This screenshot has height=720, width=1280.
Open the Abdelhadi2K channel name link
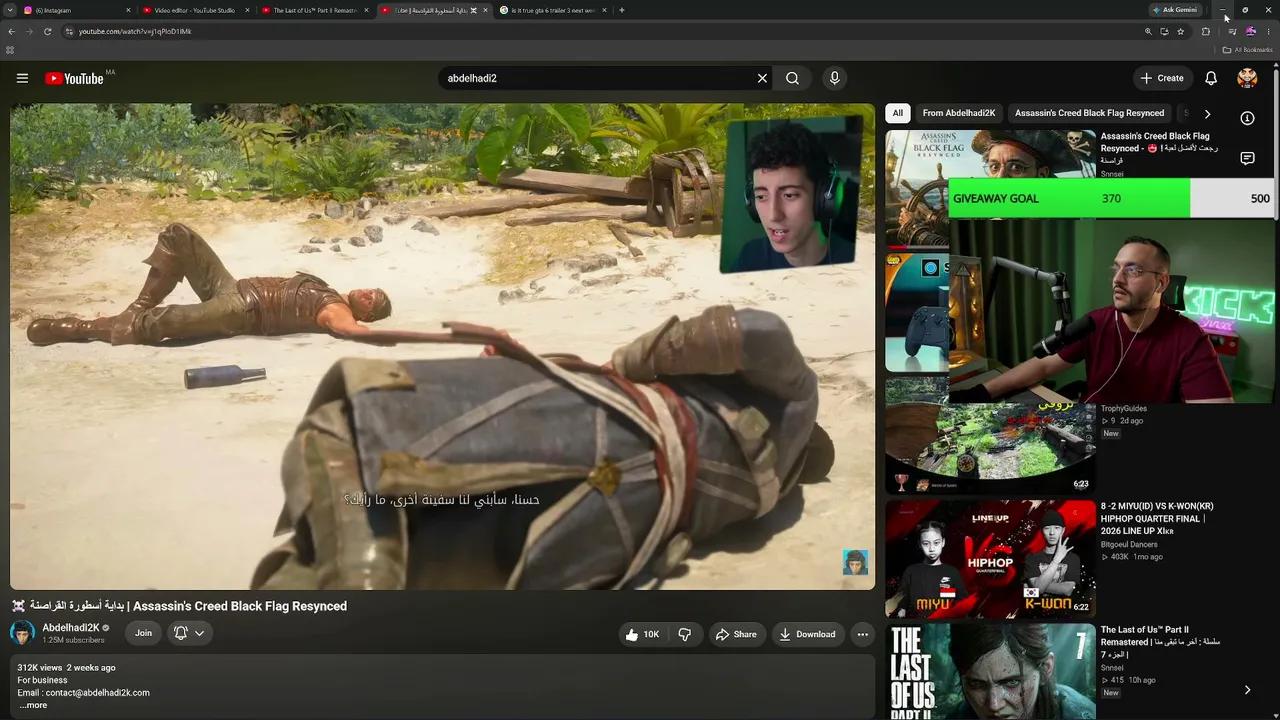coord(70,628)
